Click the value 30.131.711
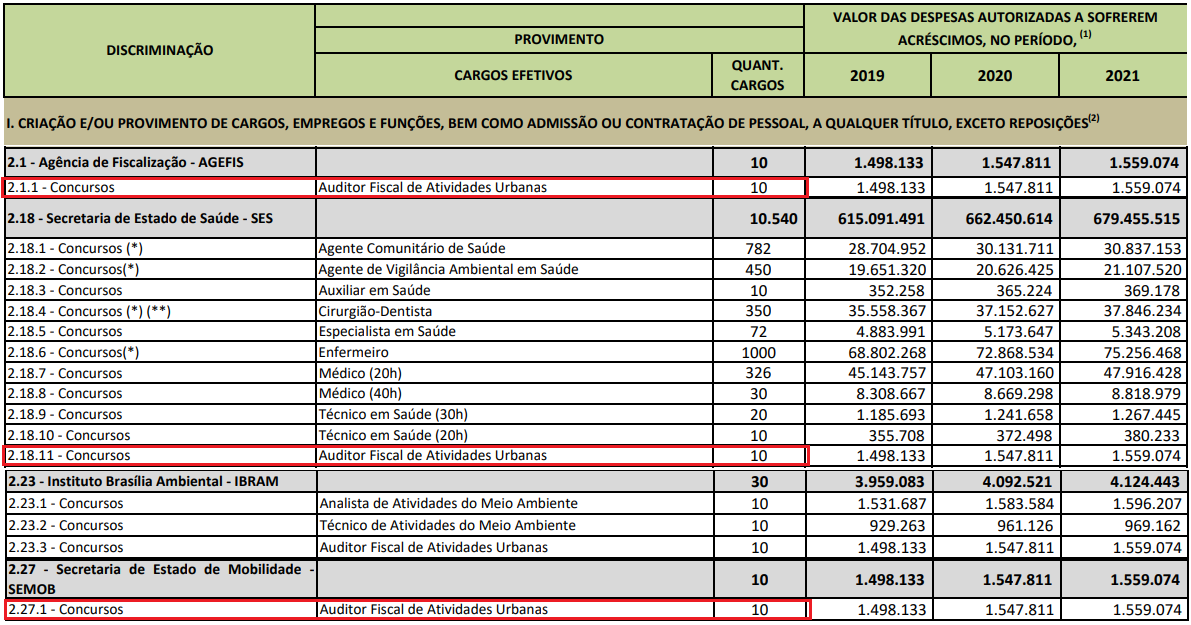Viewport: 1191px width, 625px height. [1015, 249]
